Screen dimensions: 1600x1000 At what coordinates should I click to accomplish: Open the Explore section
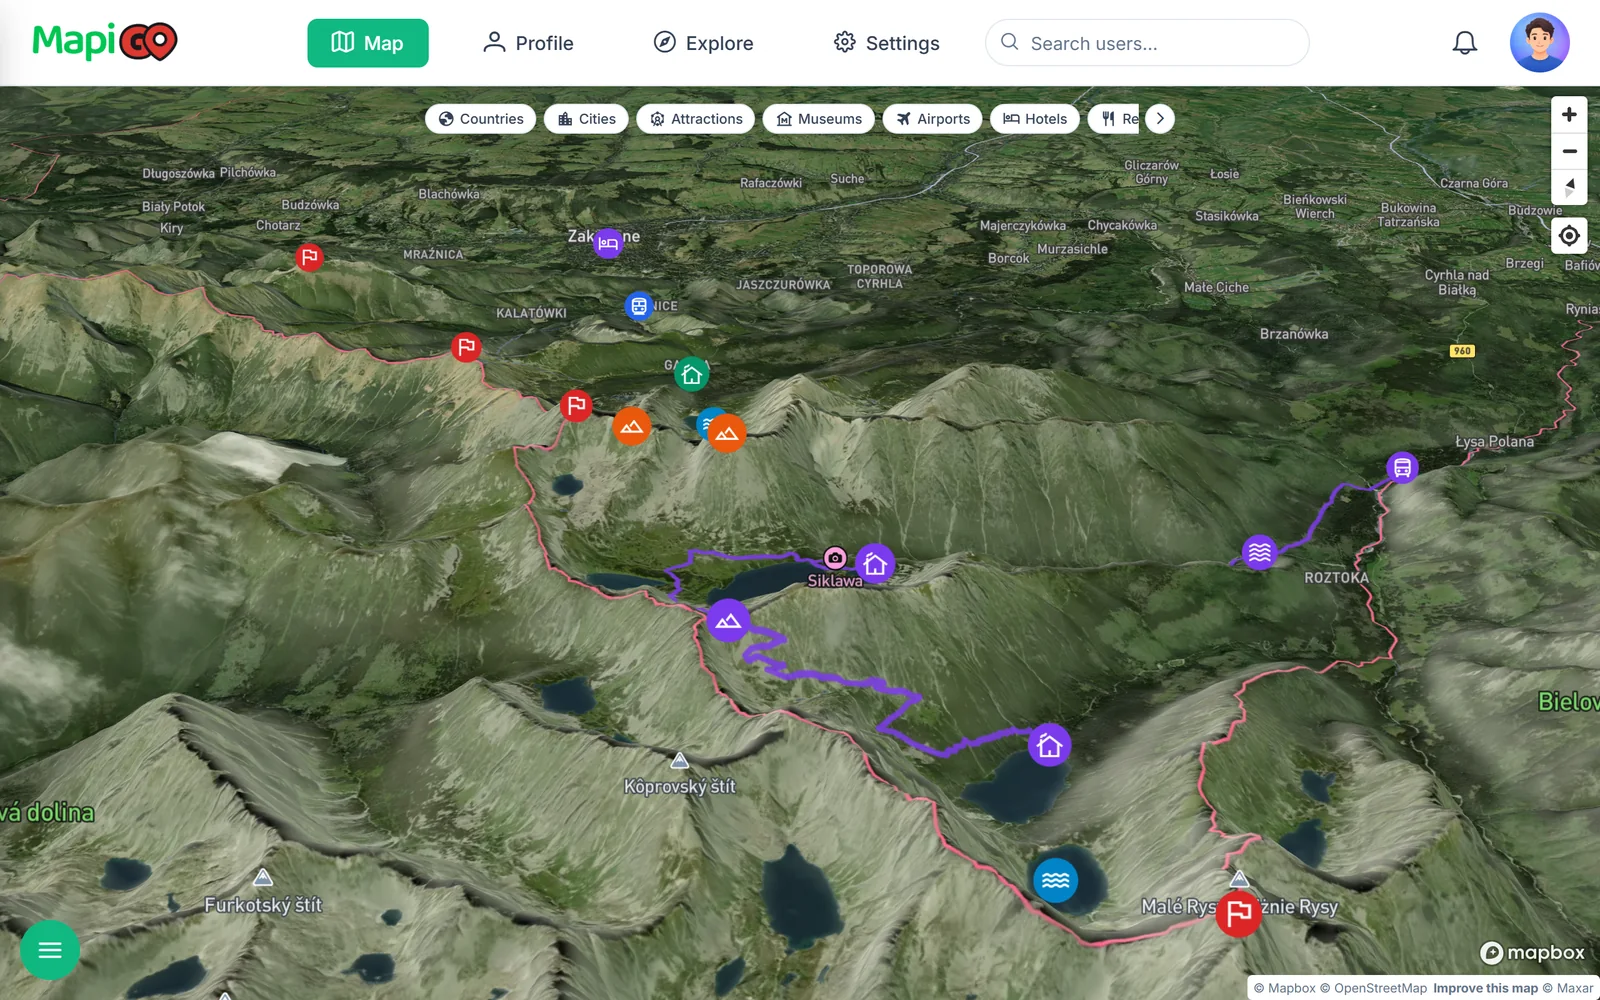pyautogui.click(x=704, y=43)
